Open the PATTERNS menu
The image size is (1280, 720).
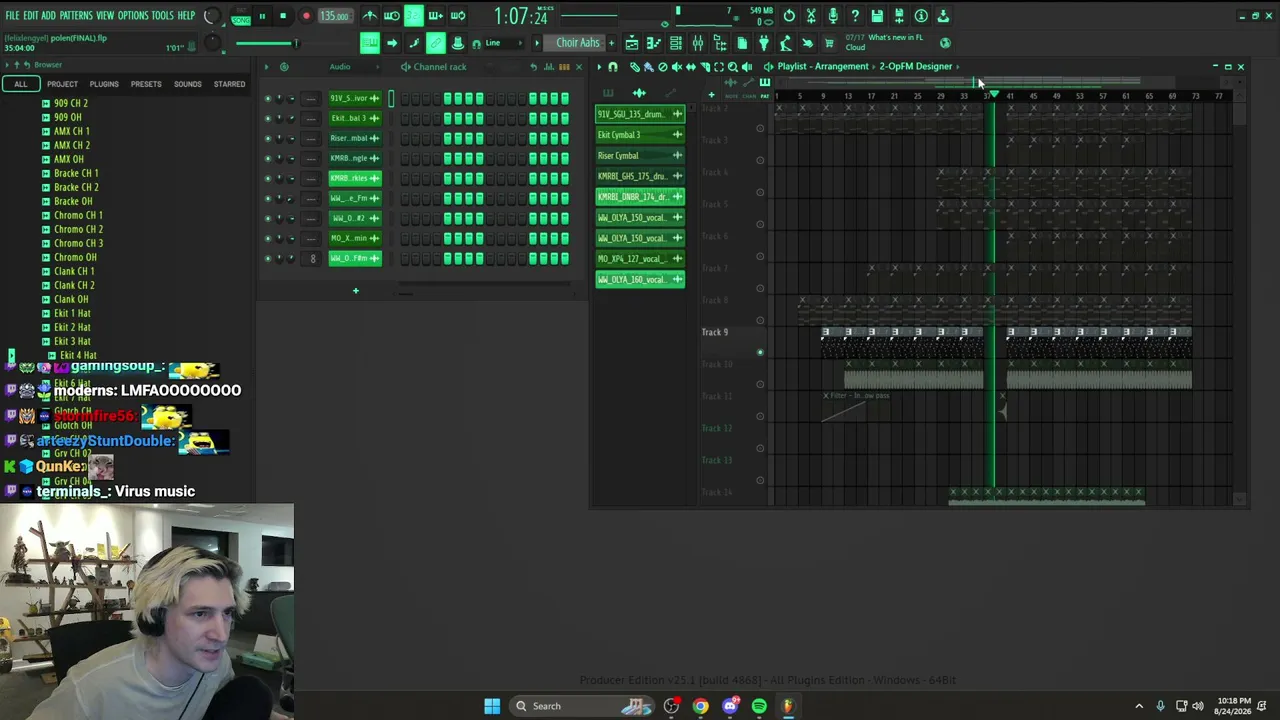76,16
